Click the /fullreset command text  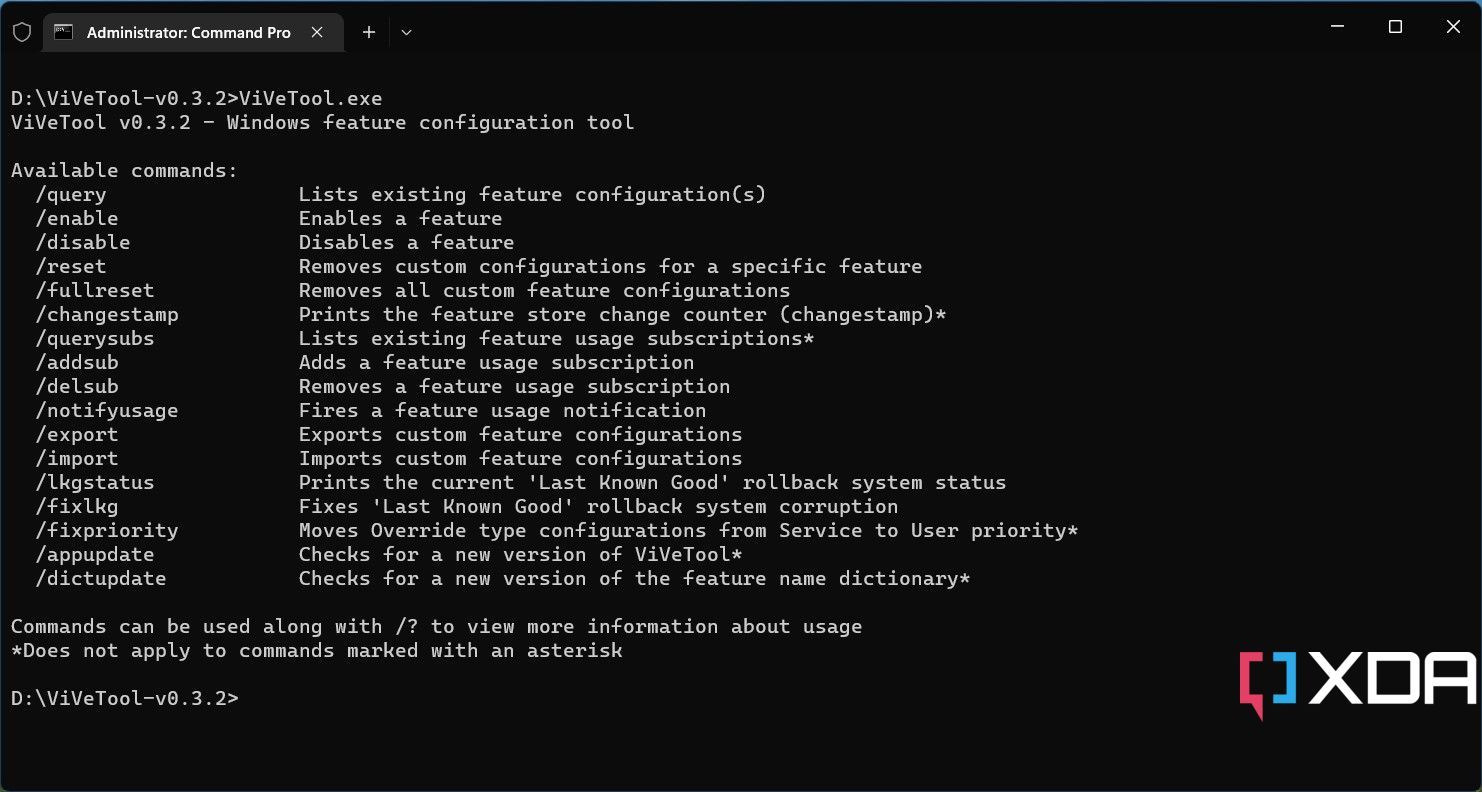point(95,291)
